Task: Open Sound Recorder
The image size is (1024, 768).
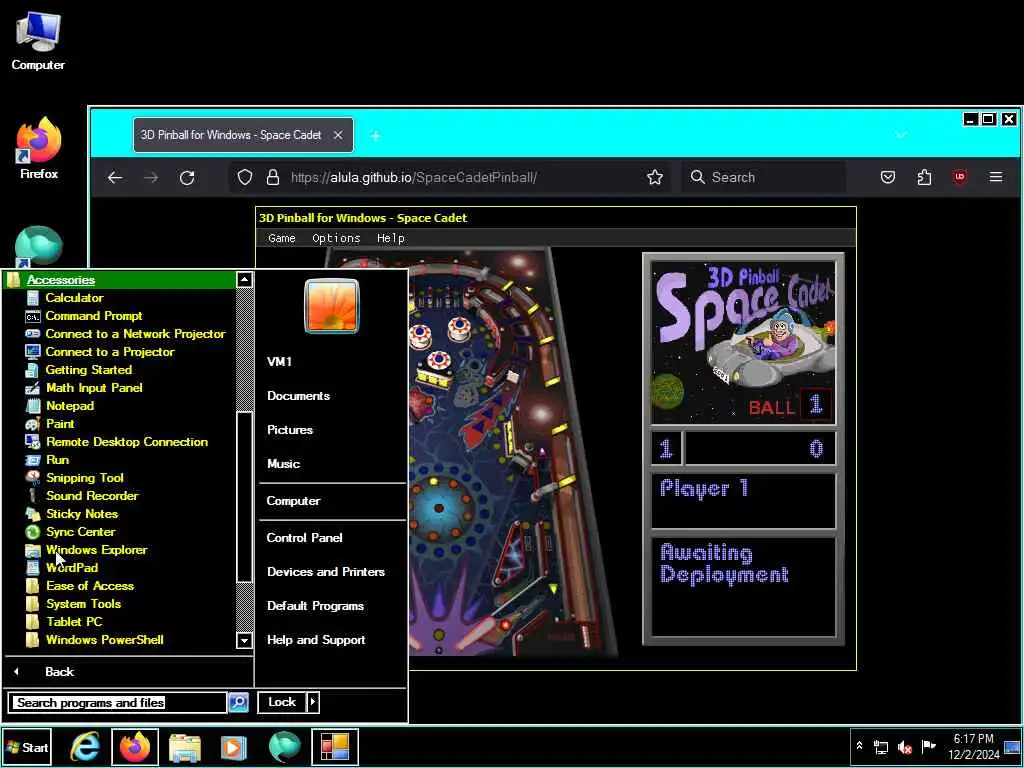Action: pos(92,496)
